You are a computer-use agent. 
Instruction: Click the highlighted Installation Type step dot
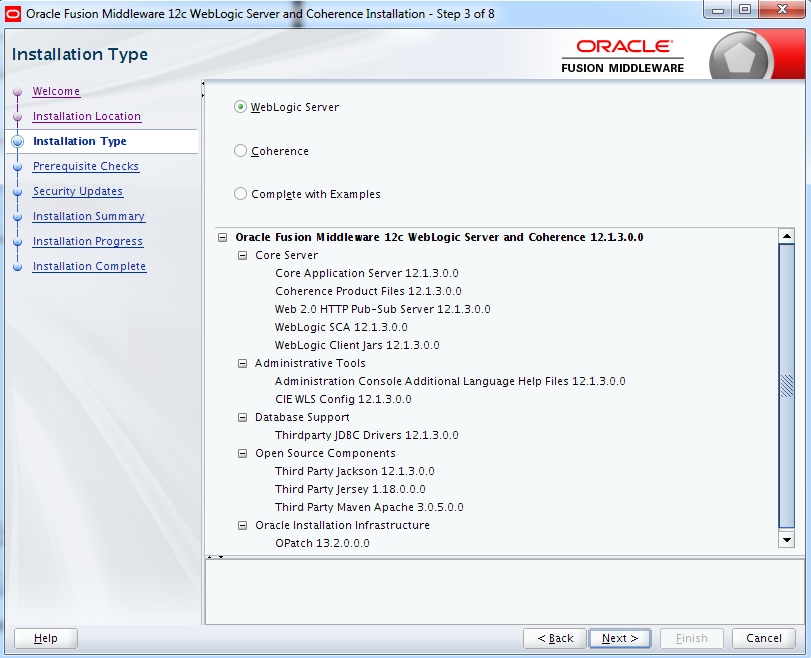pos(17,141)
